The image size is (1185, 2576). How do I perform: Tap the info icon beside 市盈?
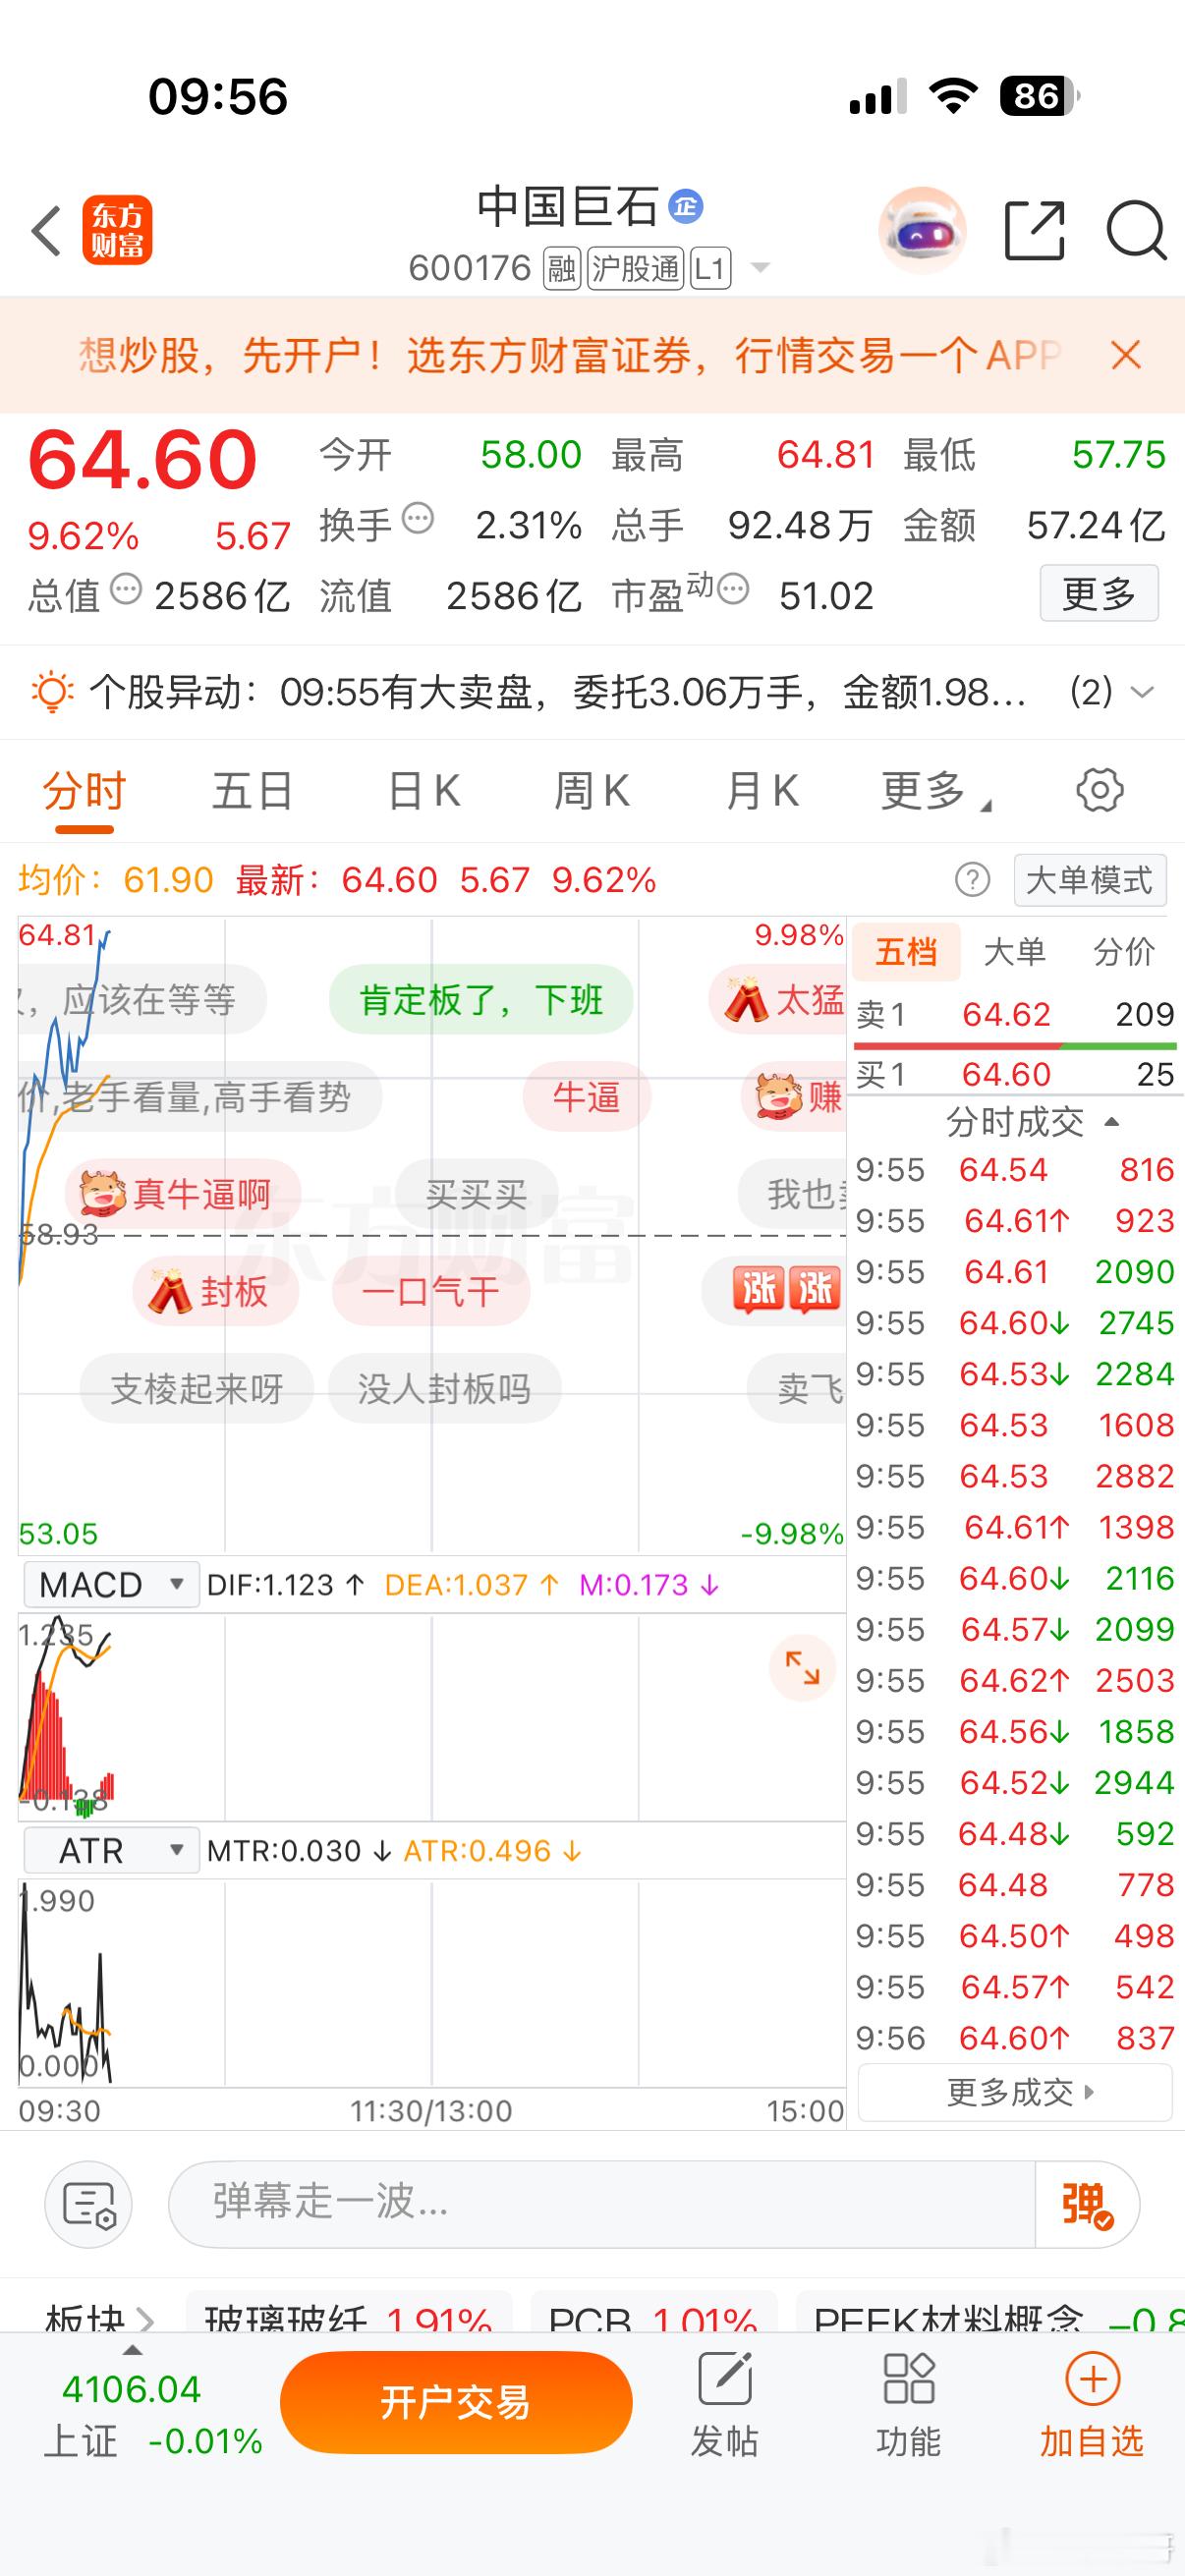pos(733,589)
